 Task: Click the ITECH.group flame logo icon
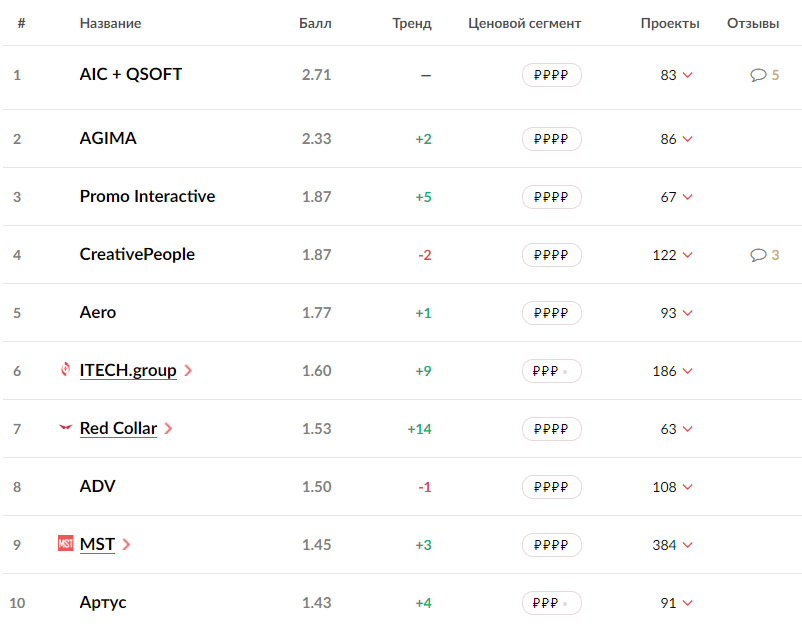[x=66, y=370]
